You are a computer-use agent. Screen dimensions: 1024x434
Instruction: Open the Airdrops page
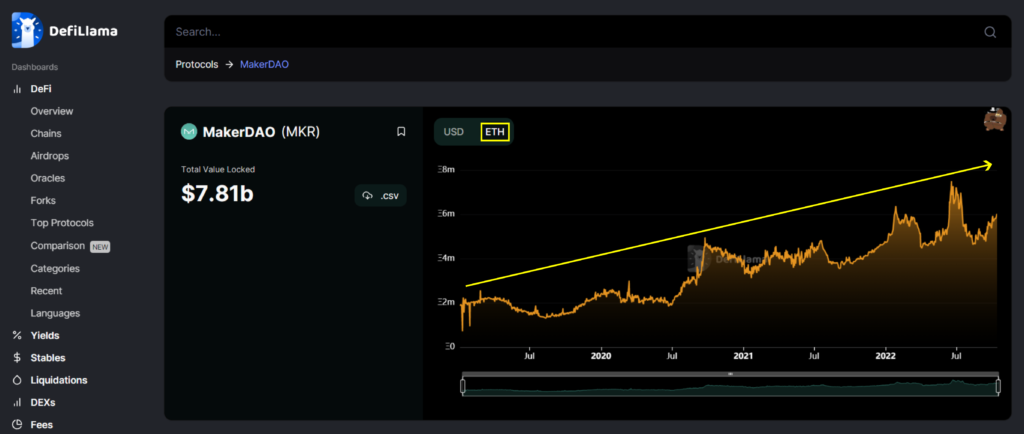tap(49, 156)
